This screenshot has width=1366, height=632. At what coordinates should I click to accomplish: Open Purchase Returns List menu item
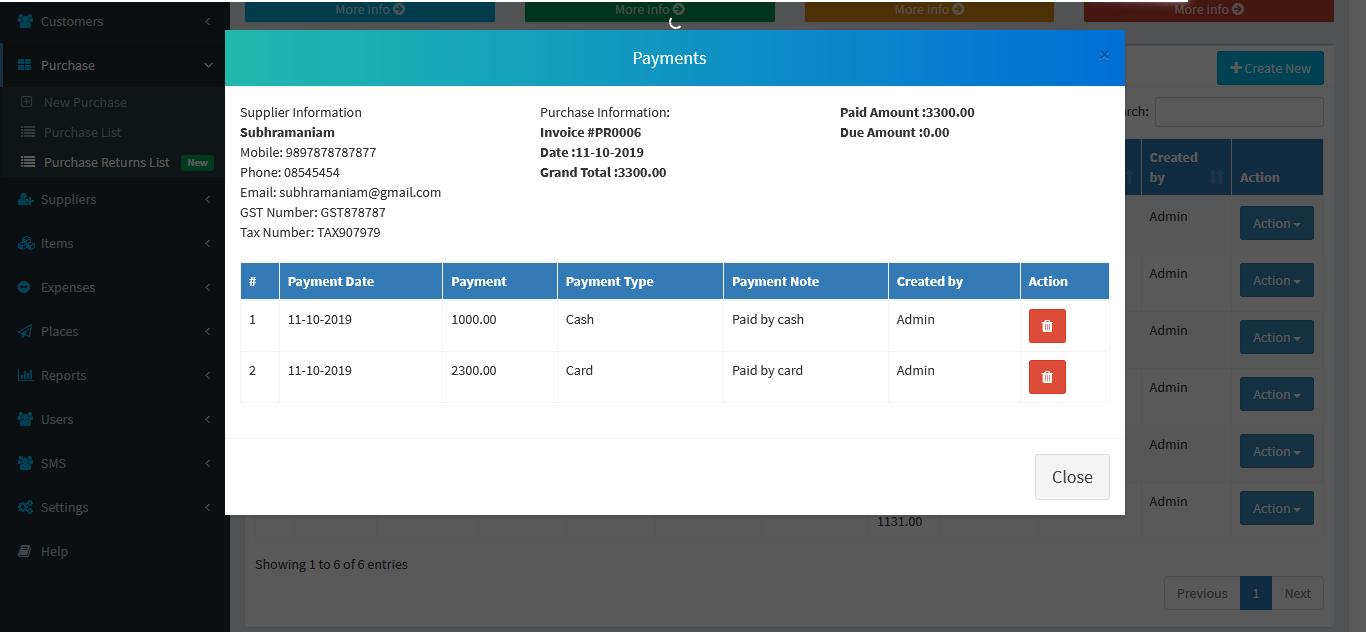[x=107, y=163]
